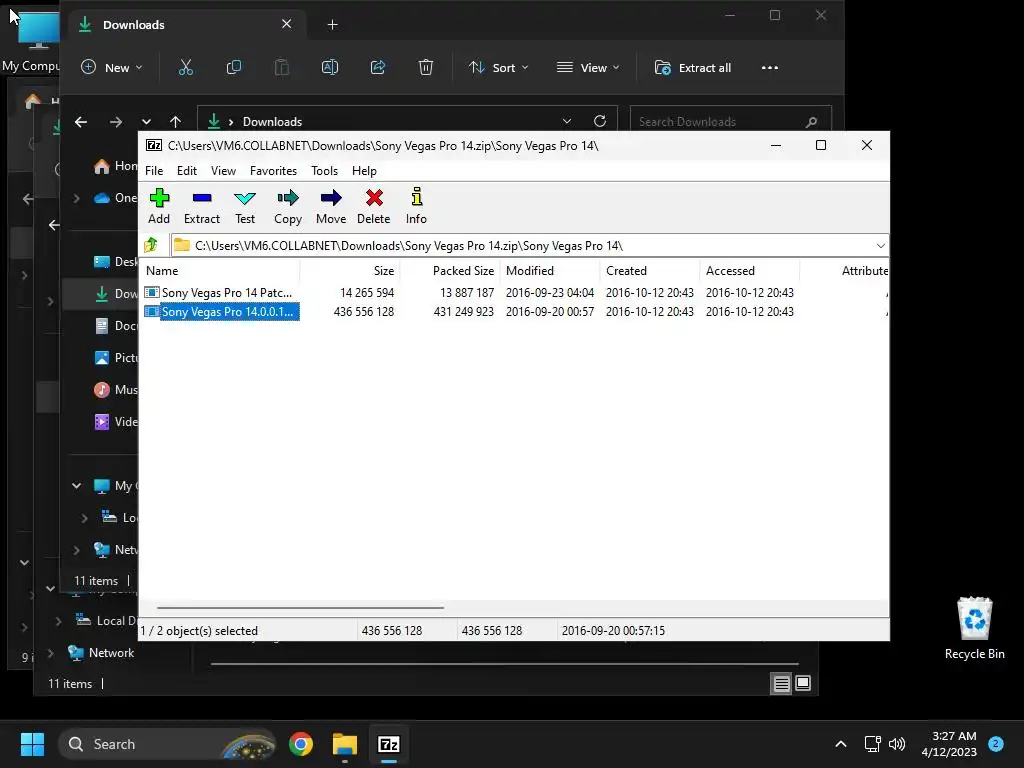
Task: Open the Sort dropdown in Explorer
Action: [498, 67]
